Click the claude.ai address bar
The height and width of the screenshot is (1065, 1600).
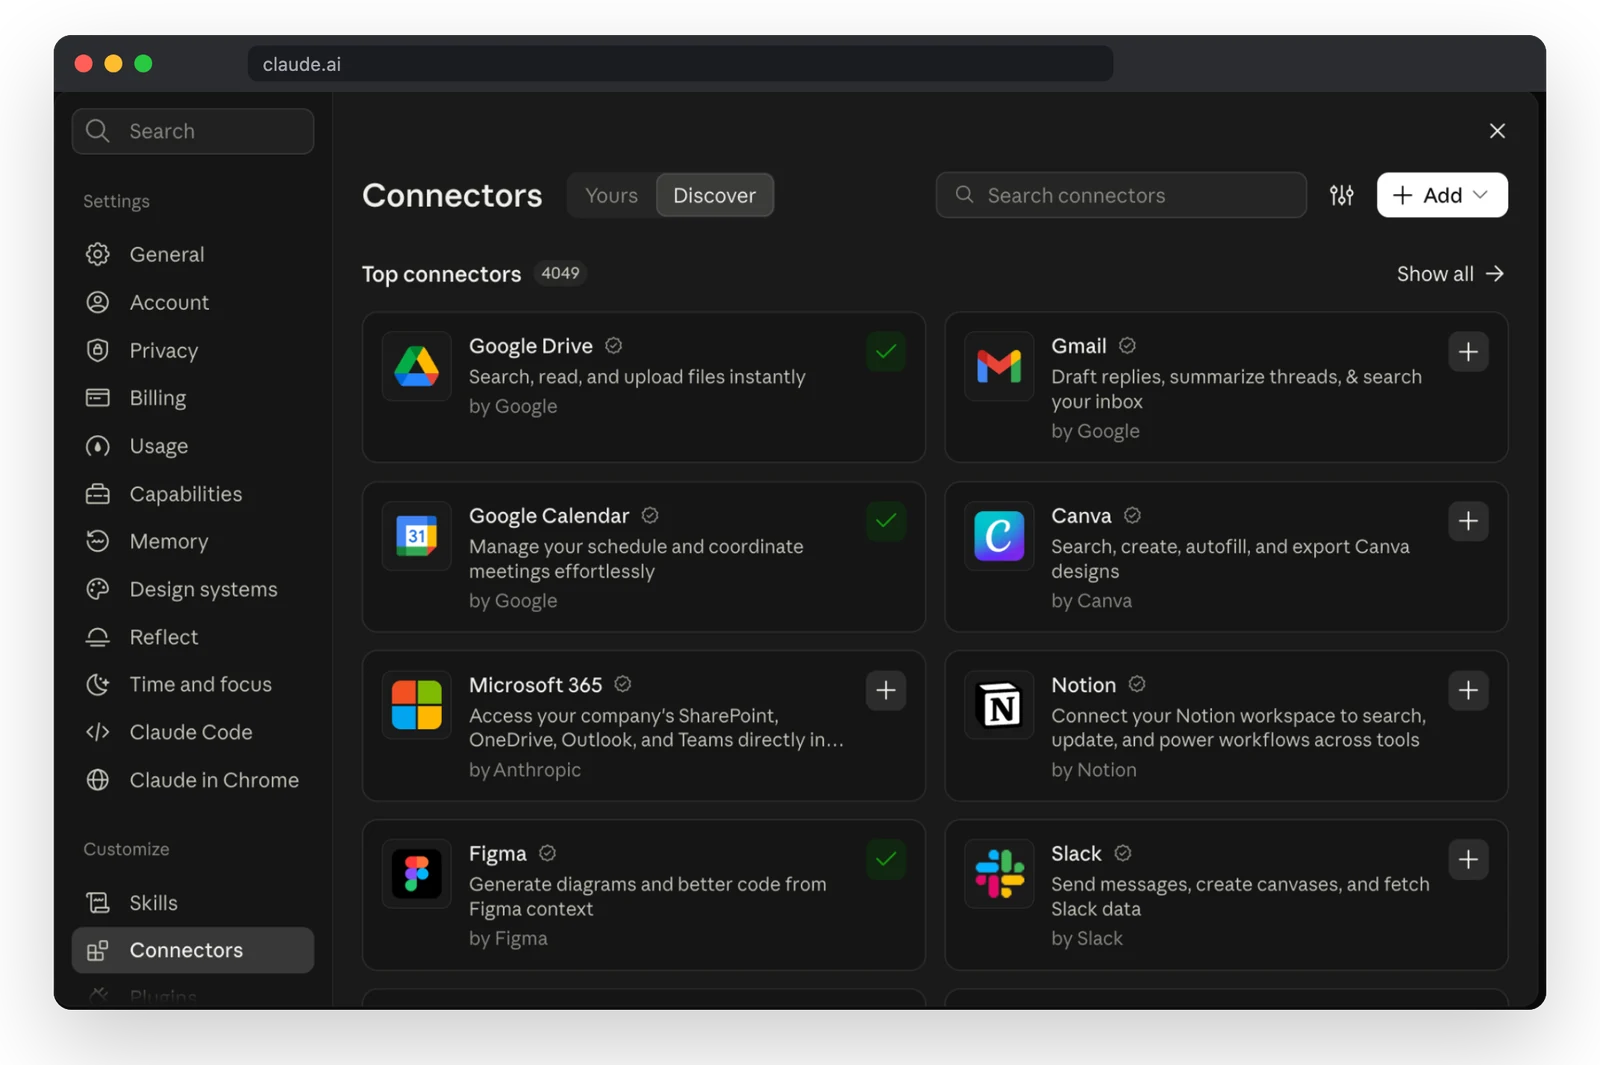[680, 64]
